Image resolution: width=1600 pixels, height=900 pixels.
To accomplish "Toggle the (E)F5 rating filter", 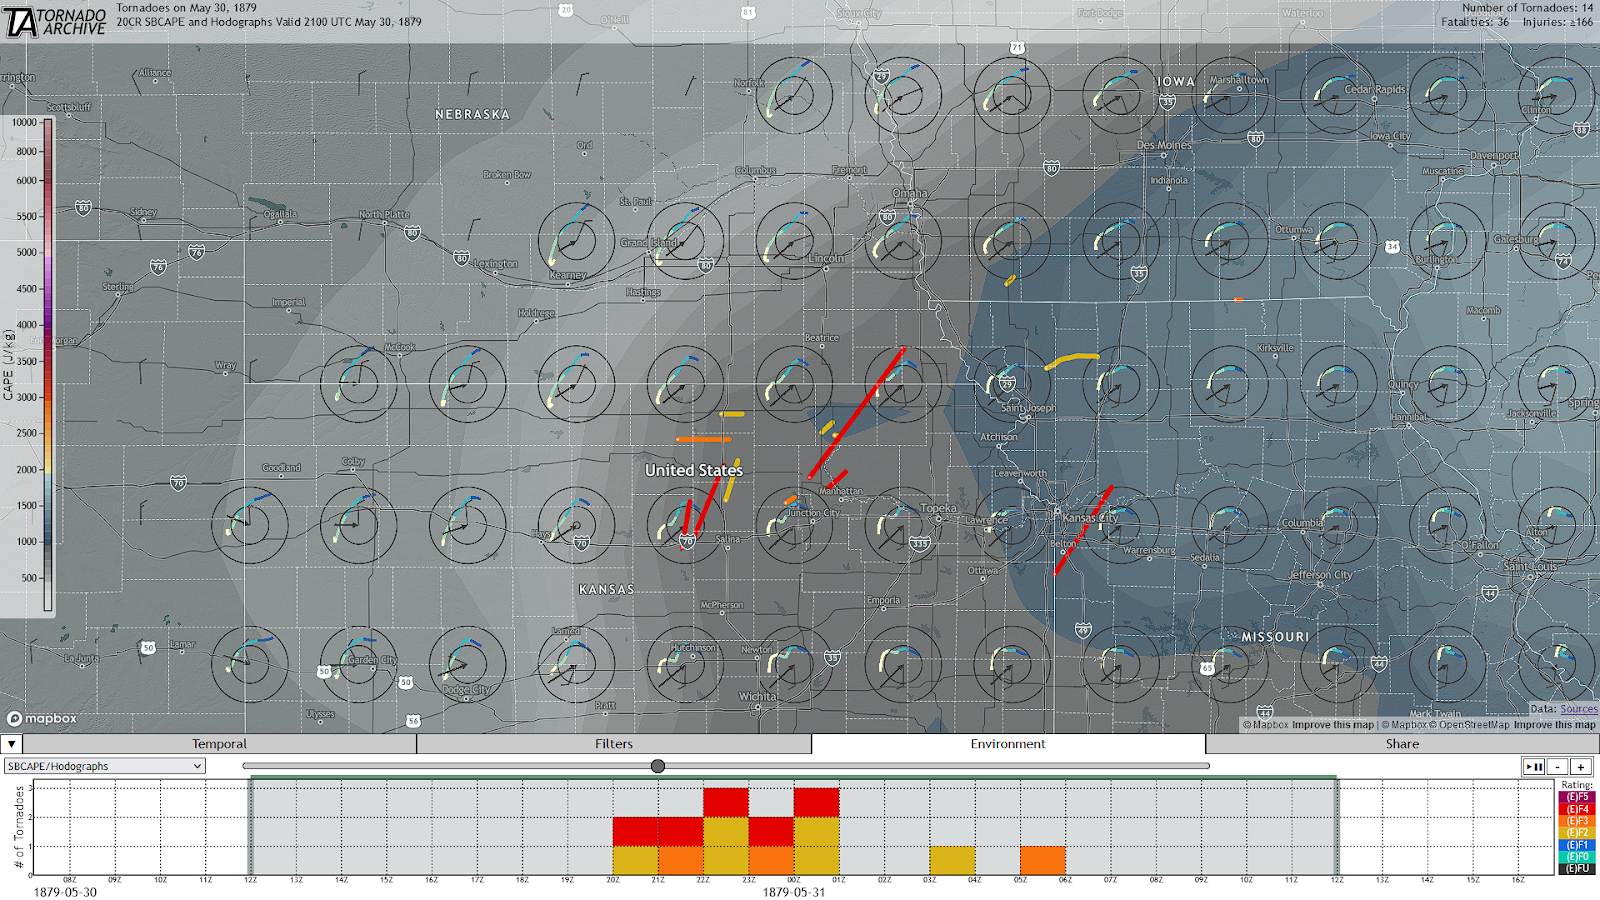I will [x=1576, y=797].
